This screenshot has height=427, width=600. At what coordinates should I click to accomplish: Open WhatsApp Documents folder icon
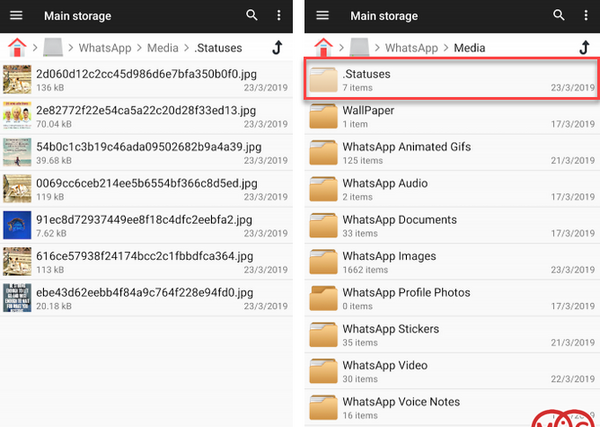click(x=323, y=225)
